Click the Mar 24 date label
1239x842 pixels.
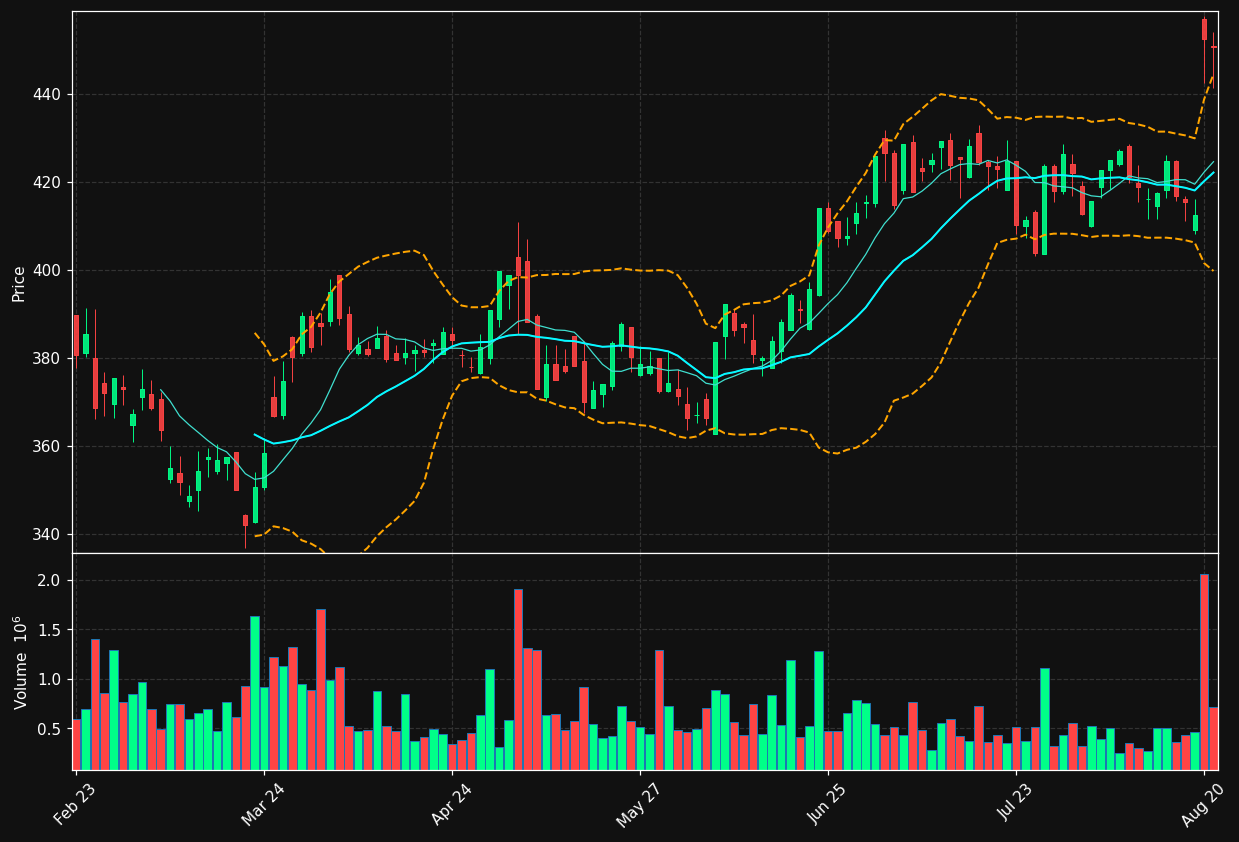coord(263,803)
